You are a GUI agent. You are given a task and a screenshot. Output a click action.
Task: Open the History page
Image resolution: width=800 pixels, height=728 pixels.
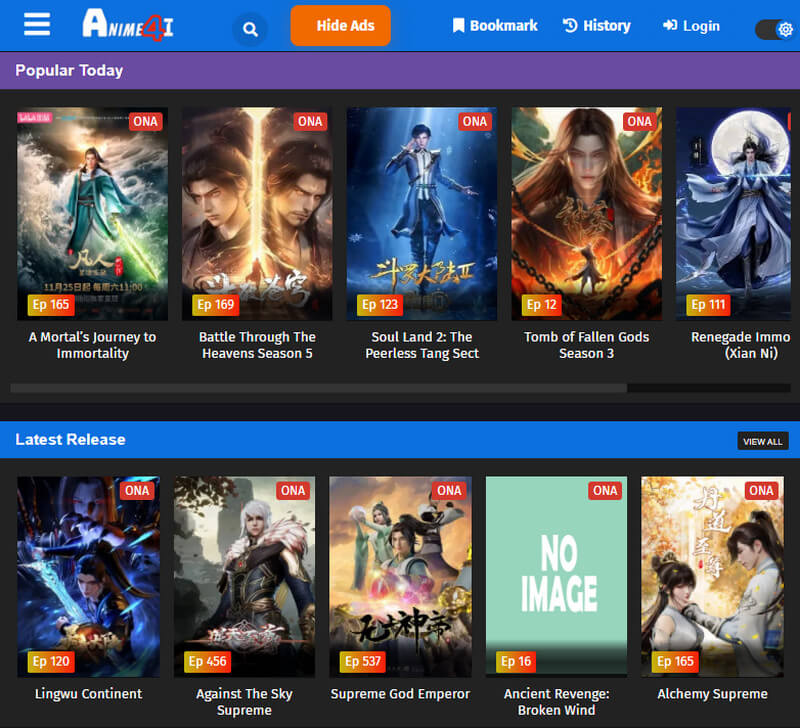pos(596,26)
